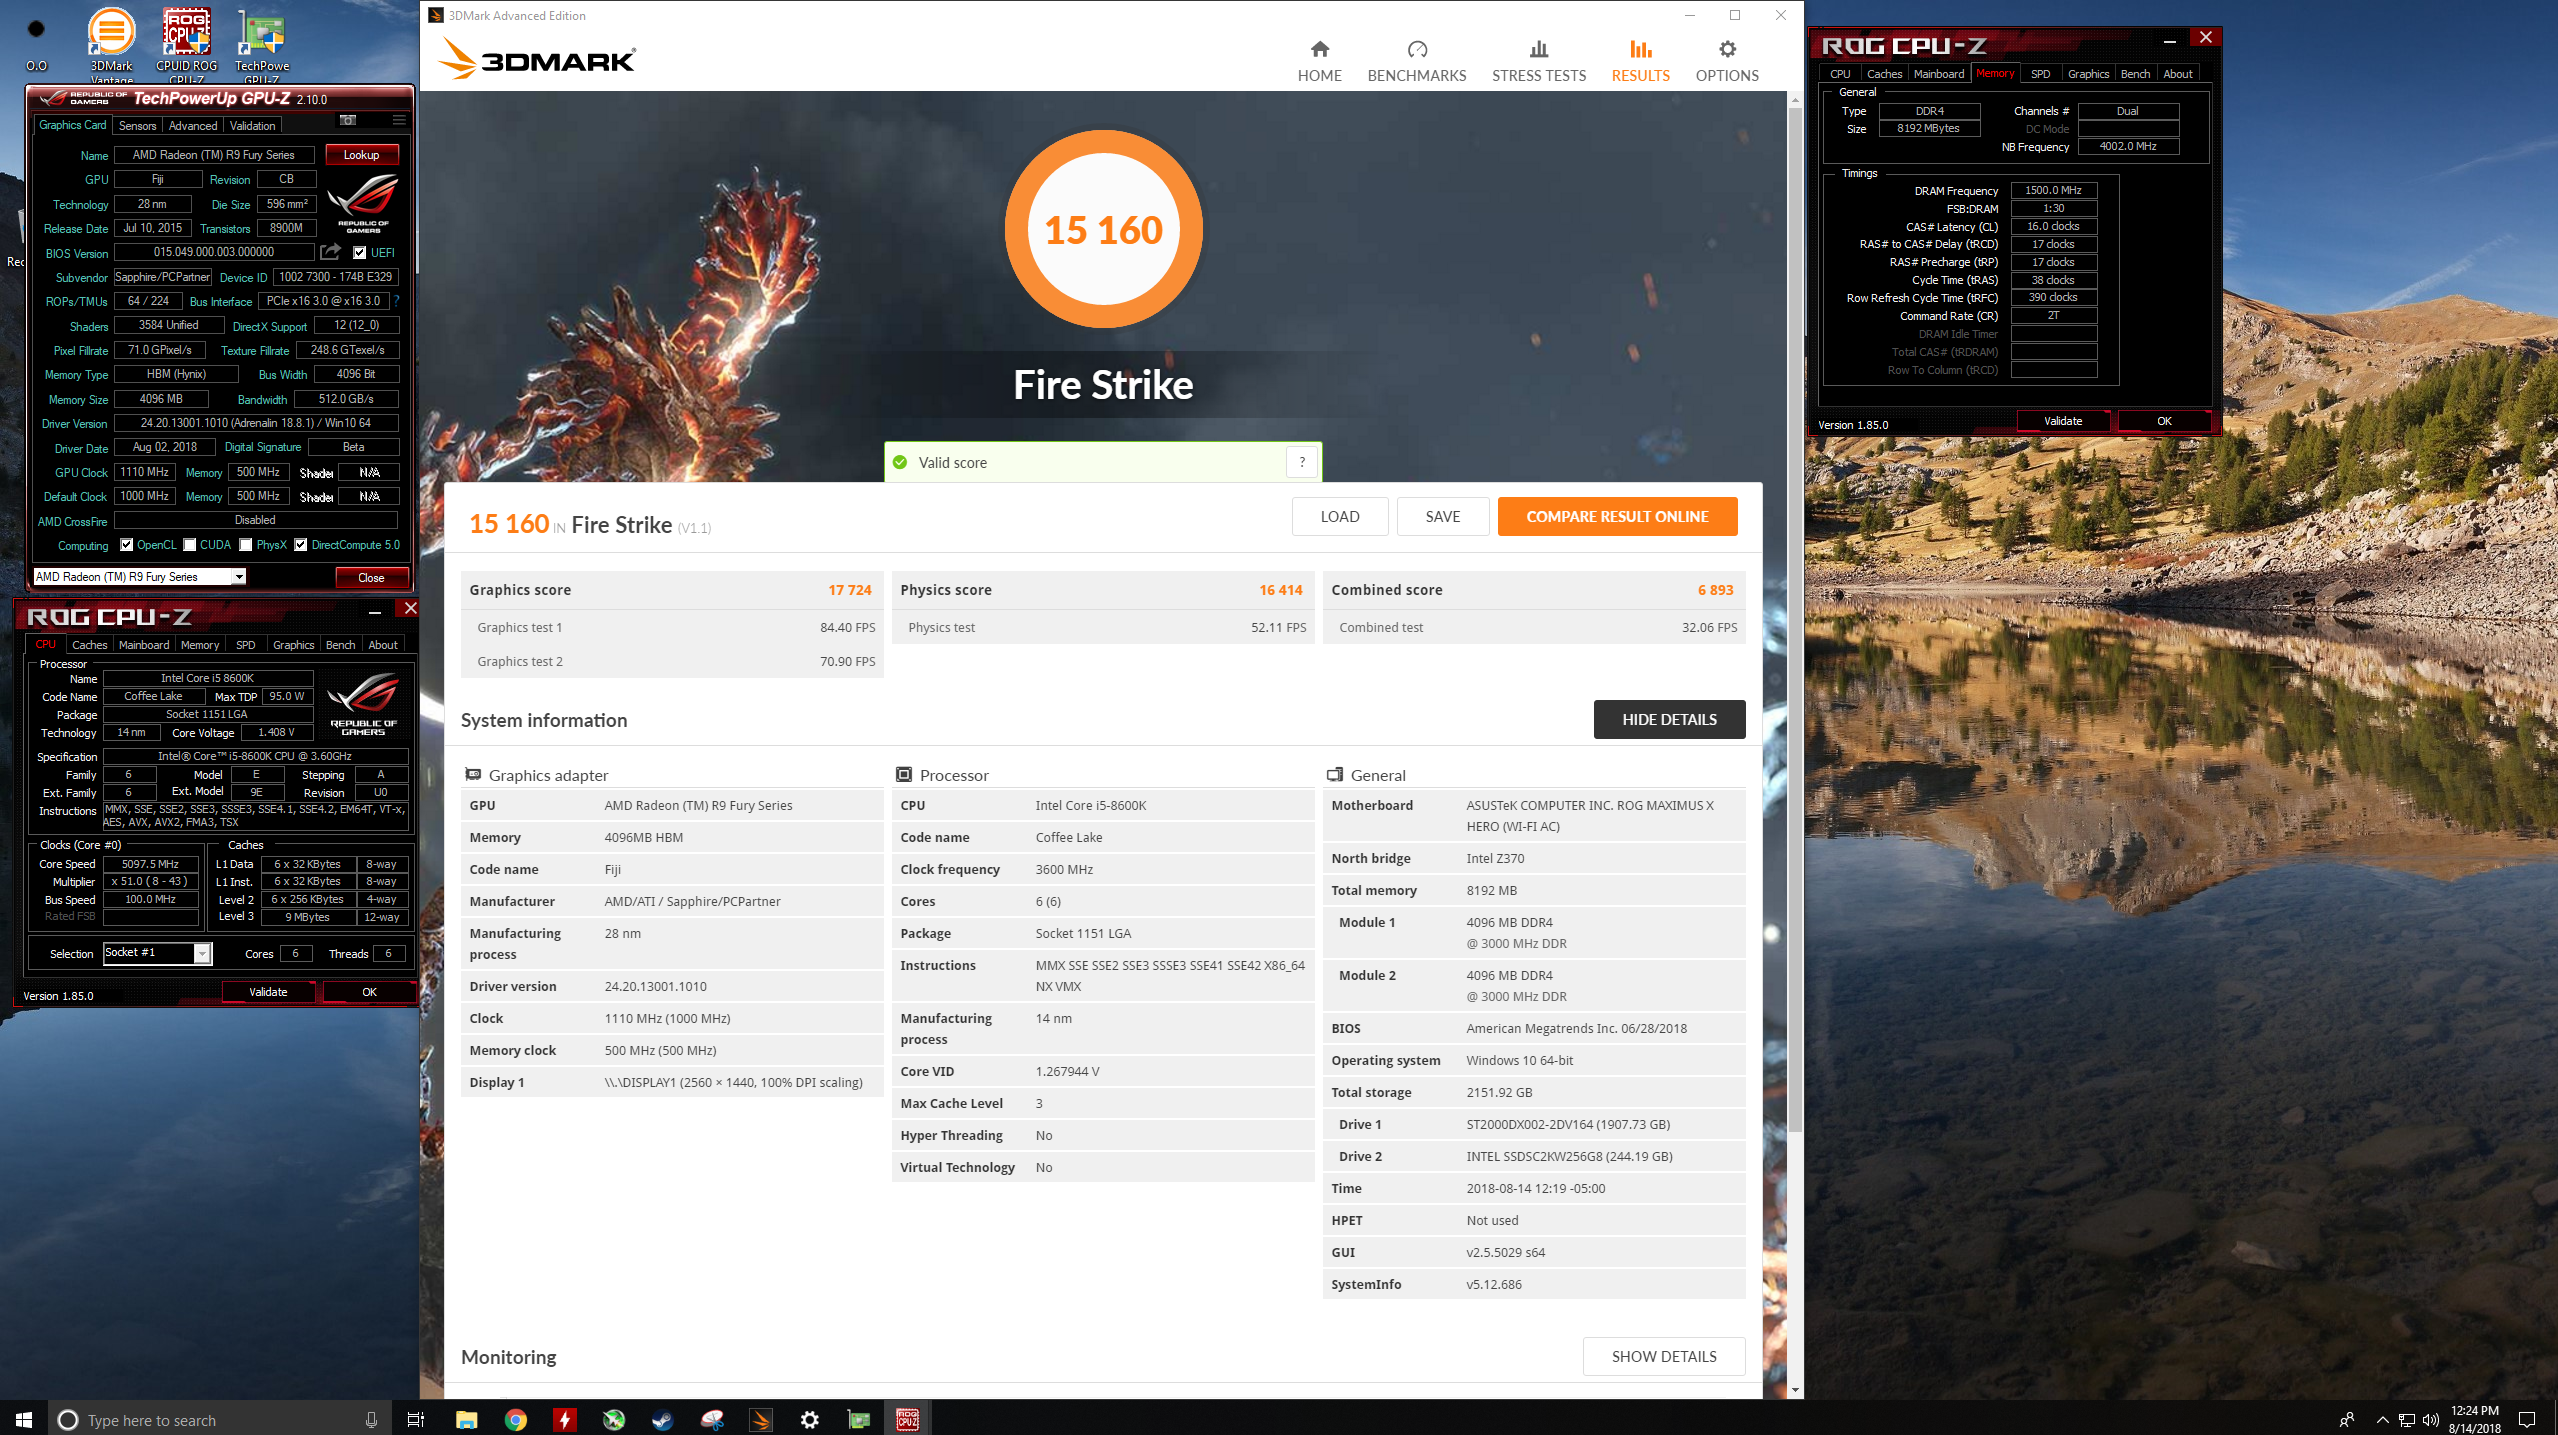
Task: Switch to the Sensors tab in GPU-Z
Action: [137, 126]
